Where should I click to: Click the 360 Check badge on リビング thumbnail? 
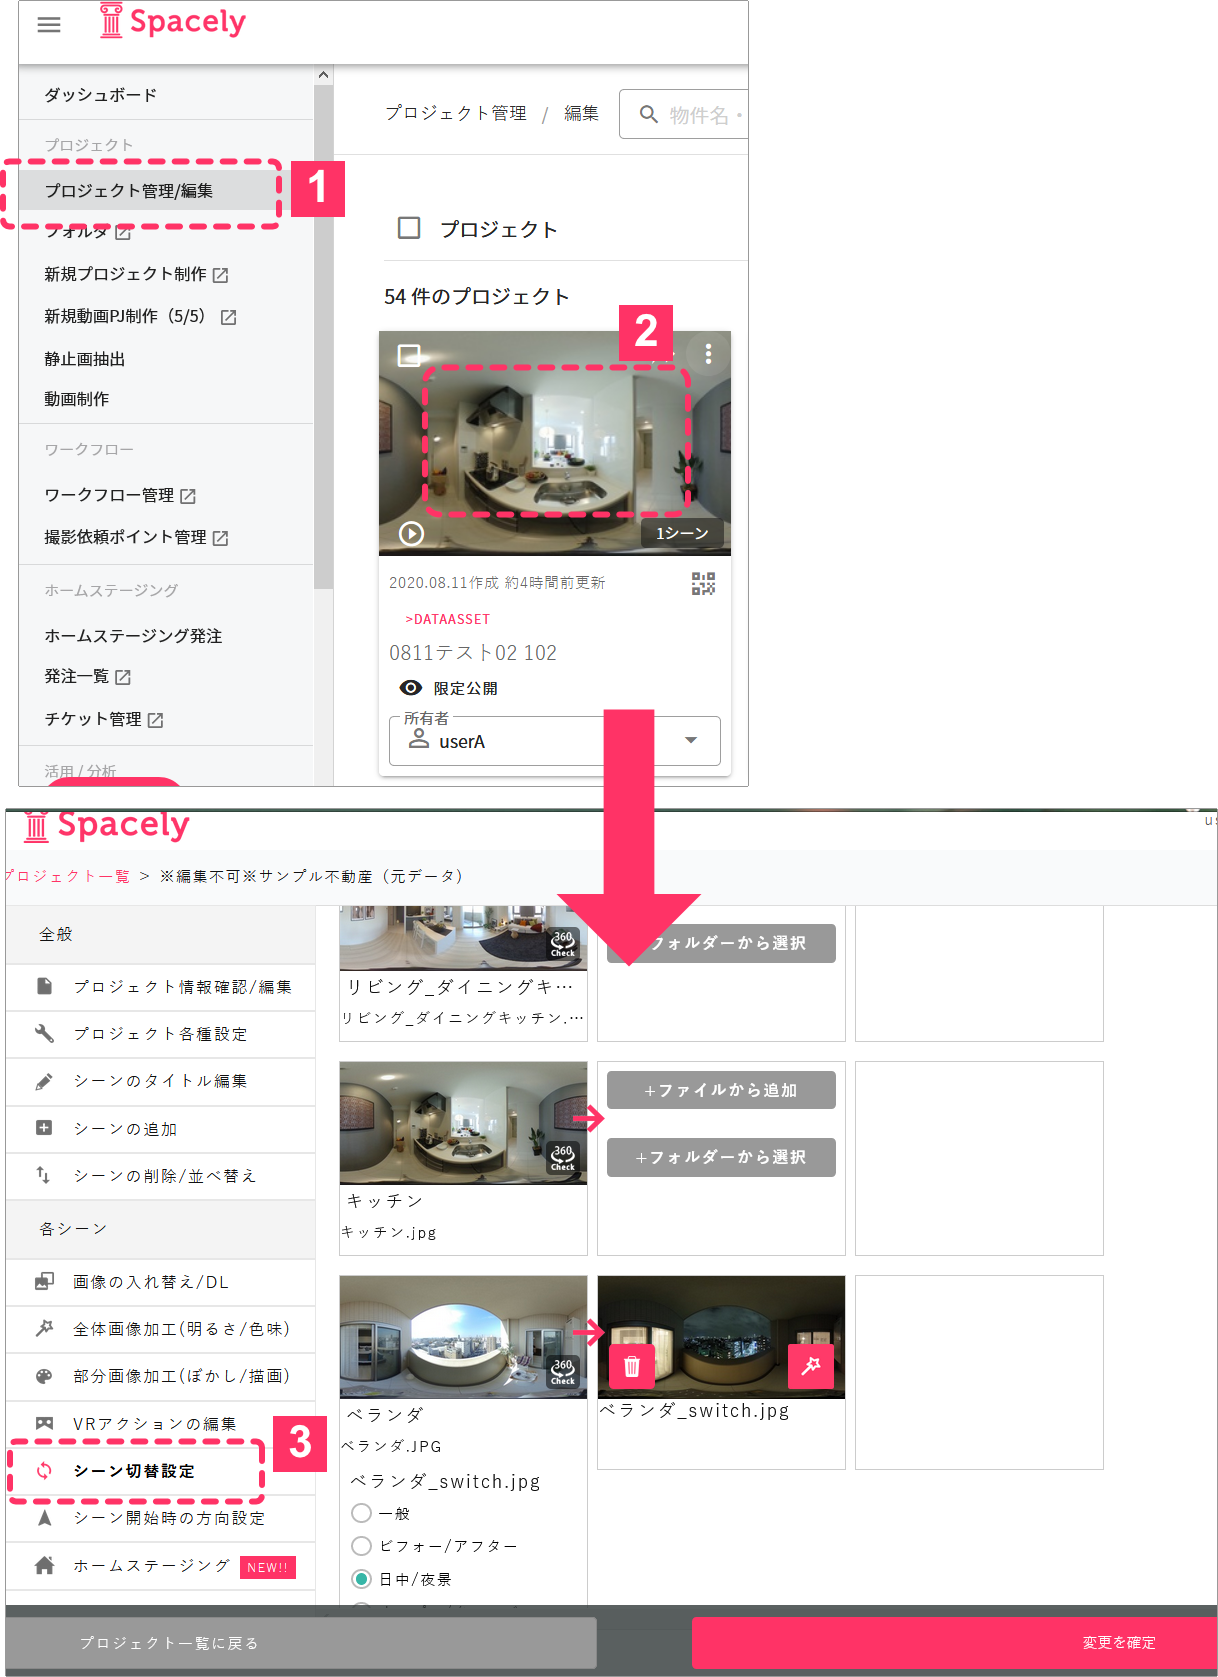tap(563, 944)
